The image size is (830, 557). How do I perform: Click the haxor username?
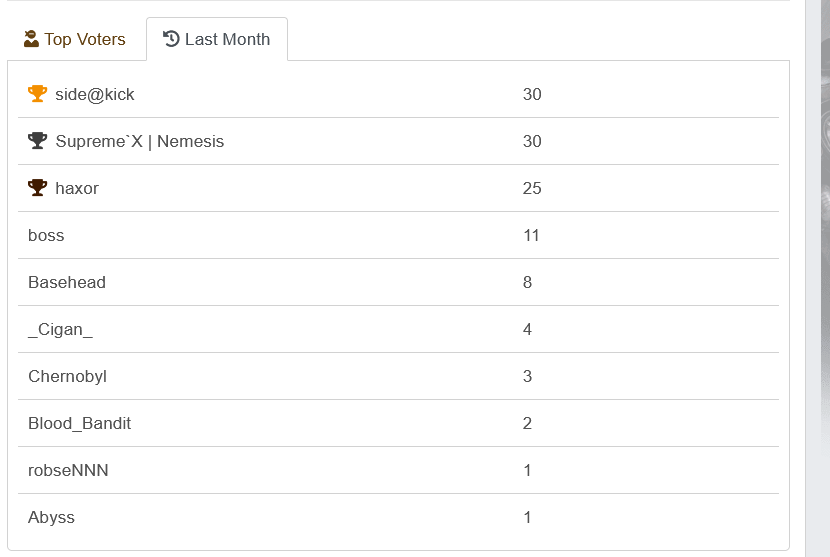coord(76,189)
